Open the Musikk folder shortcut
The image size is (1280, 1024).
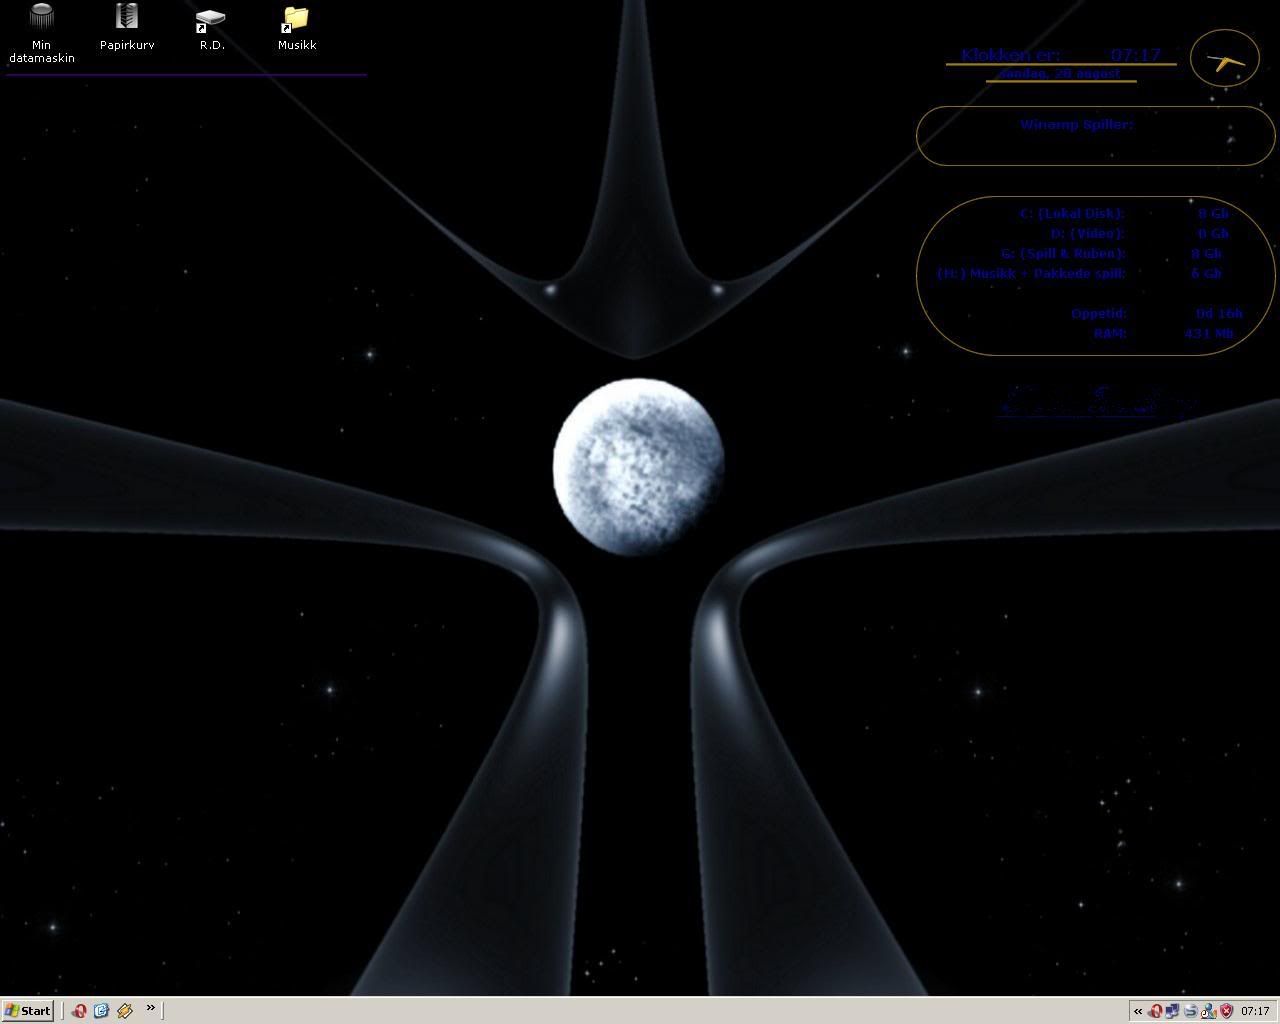click(297, 28)
